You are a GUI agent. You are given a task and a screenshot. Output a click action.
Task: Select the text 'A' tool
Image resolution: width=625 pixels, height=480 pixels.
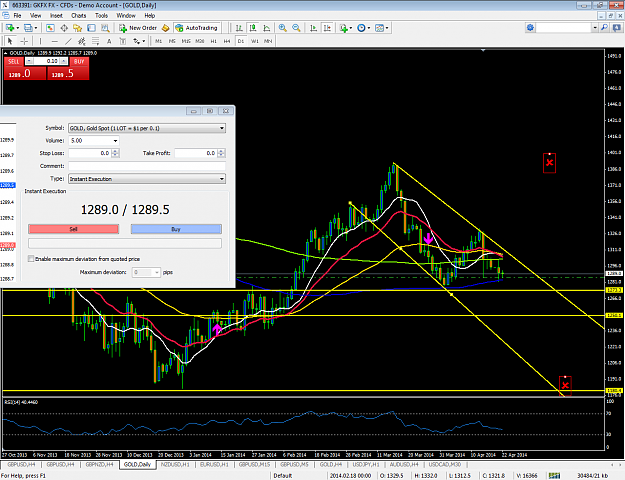coord(109,41)
